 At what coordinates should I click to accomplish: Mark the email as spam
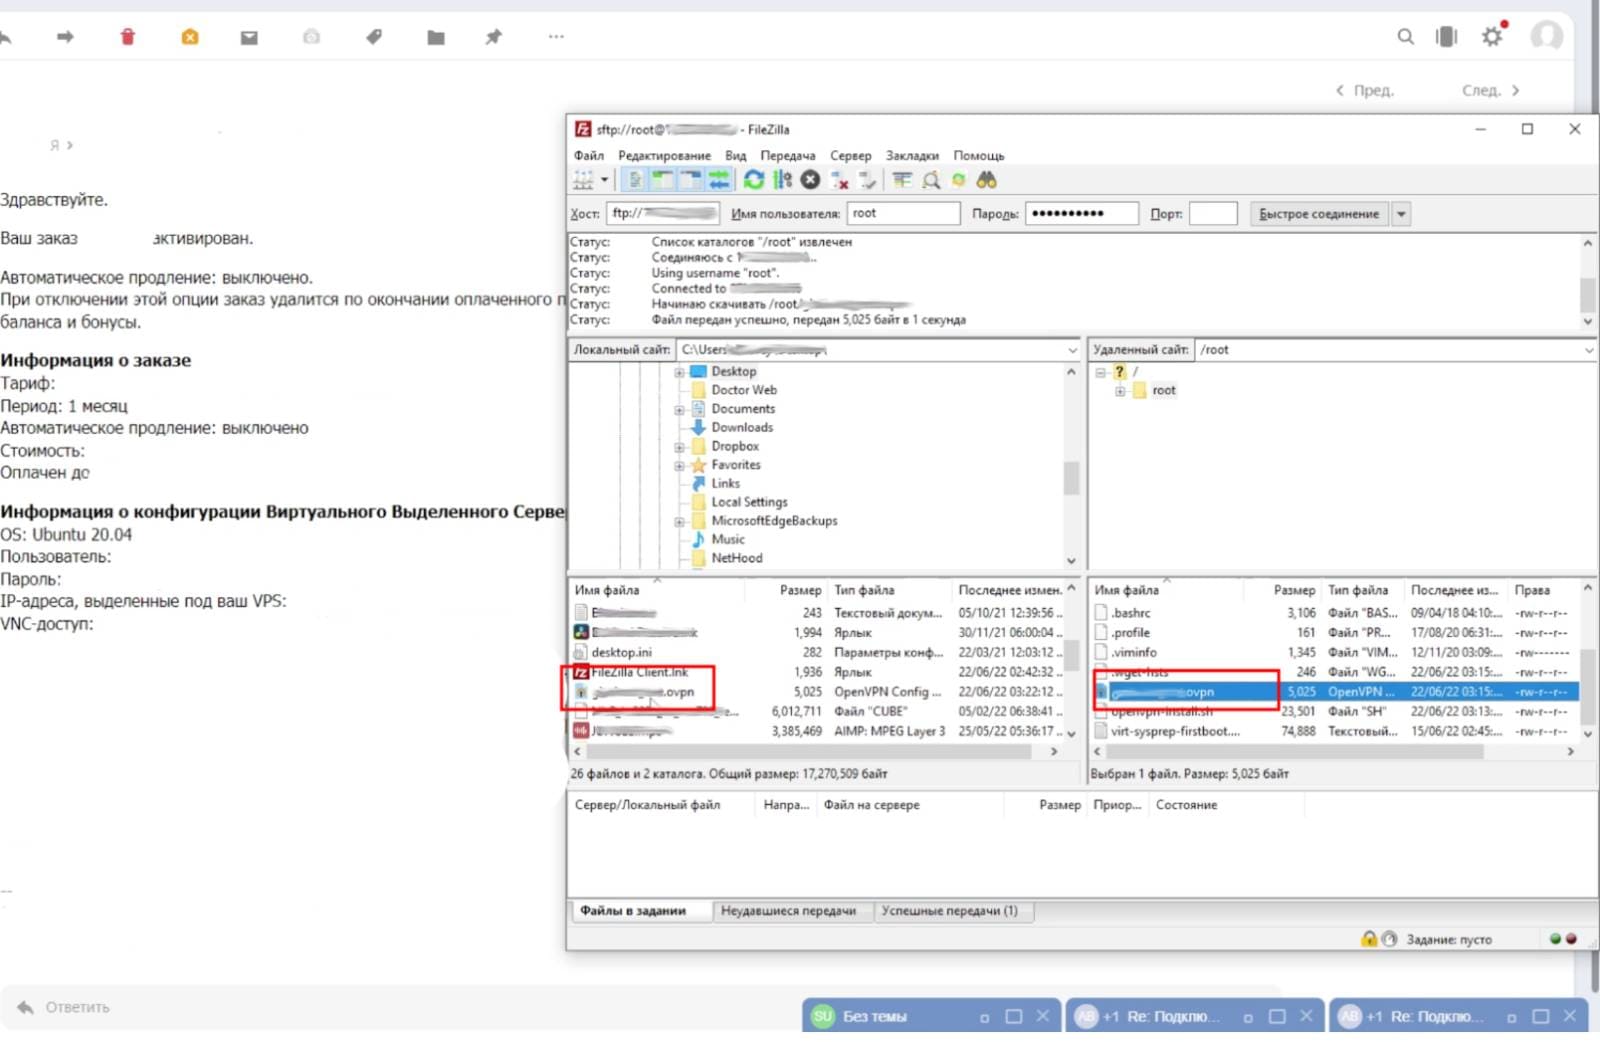click(x=190, y=37)
